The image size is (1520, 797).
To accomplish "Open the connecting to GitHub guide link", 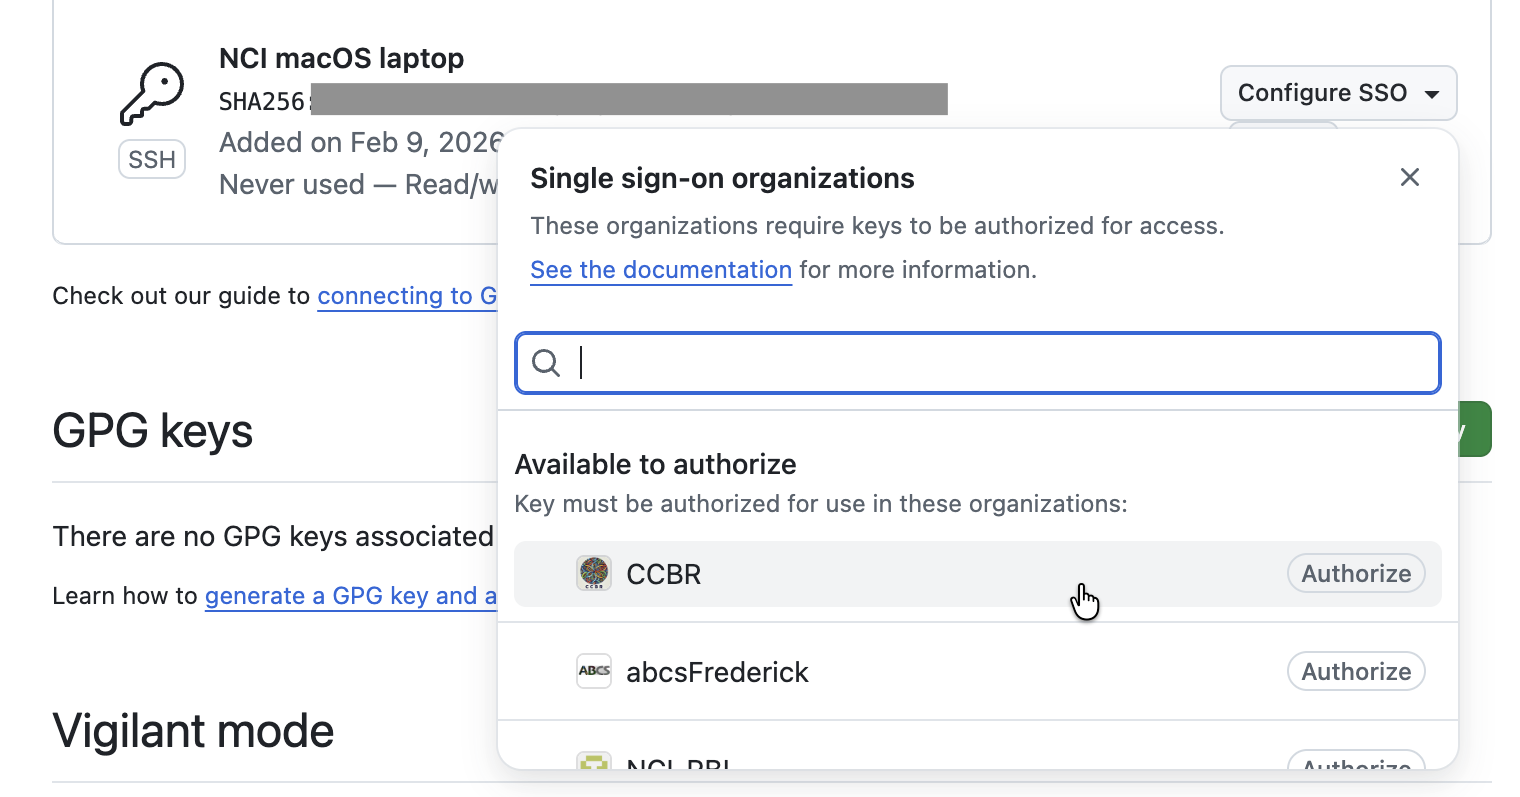I will [x=407, y=296].
